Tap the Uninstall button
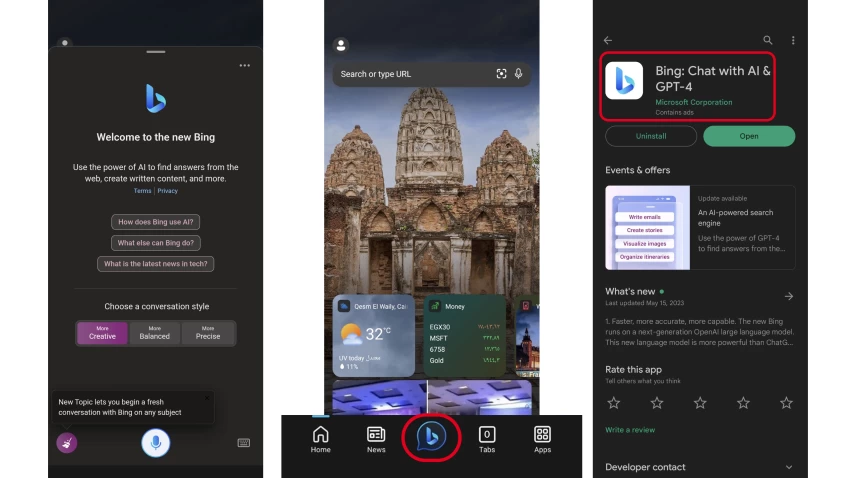The image size is (850, 478). [x=651, y=136]
